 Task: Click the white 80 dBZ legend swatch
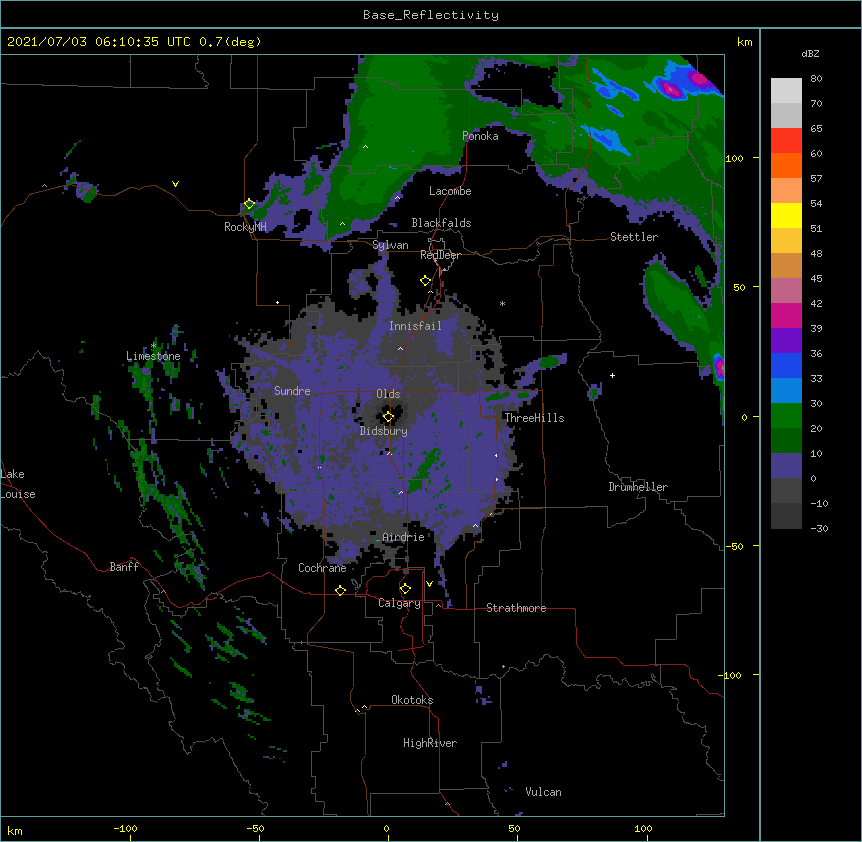click(786, 91)
